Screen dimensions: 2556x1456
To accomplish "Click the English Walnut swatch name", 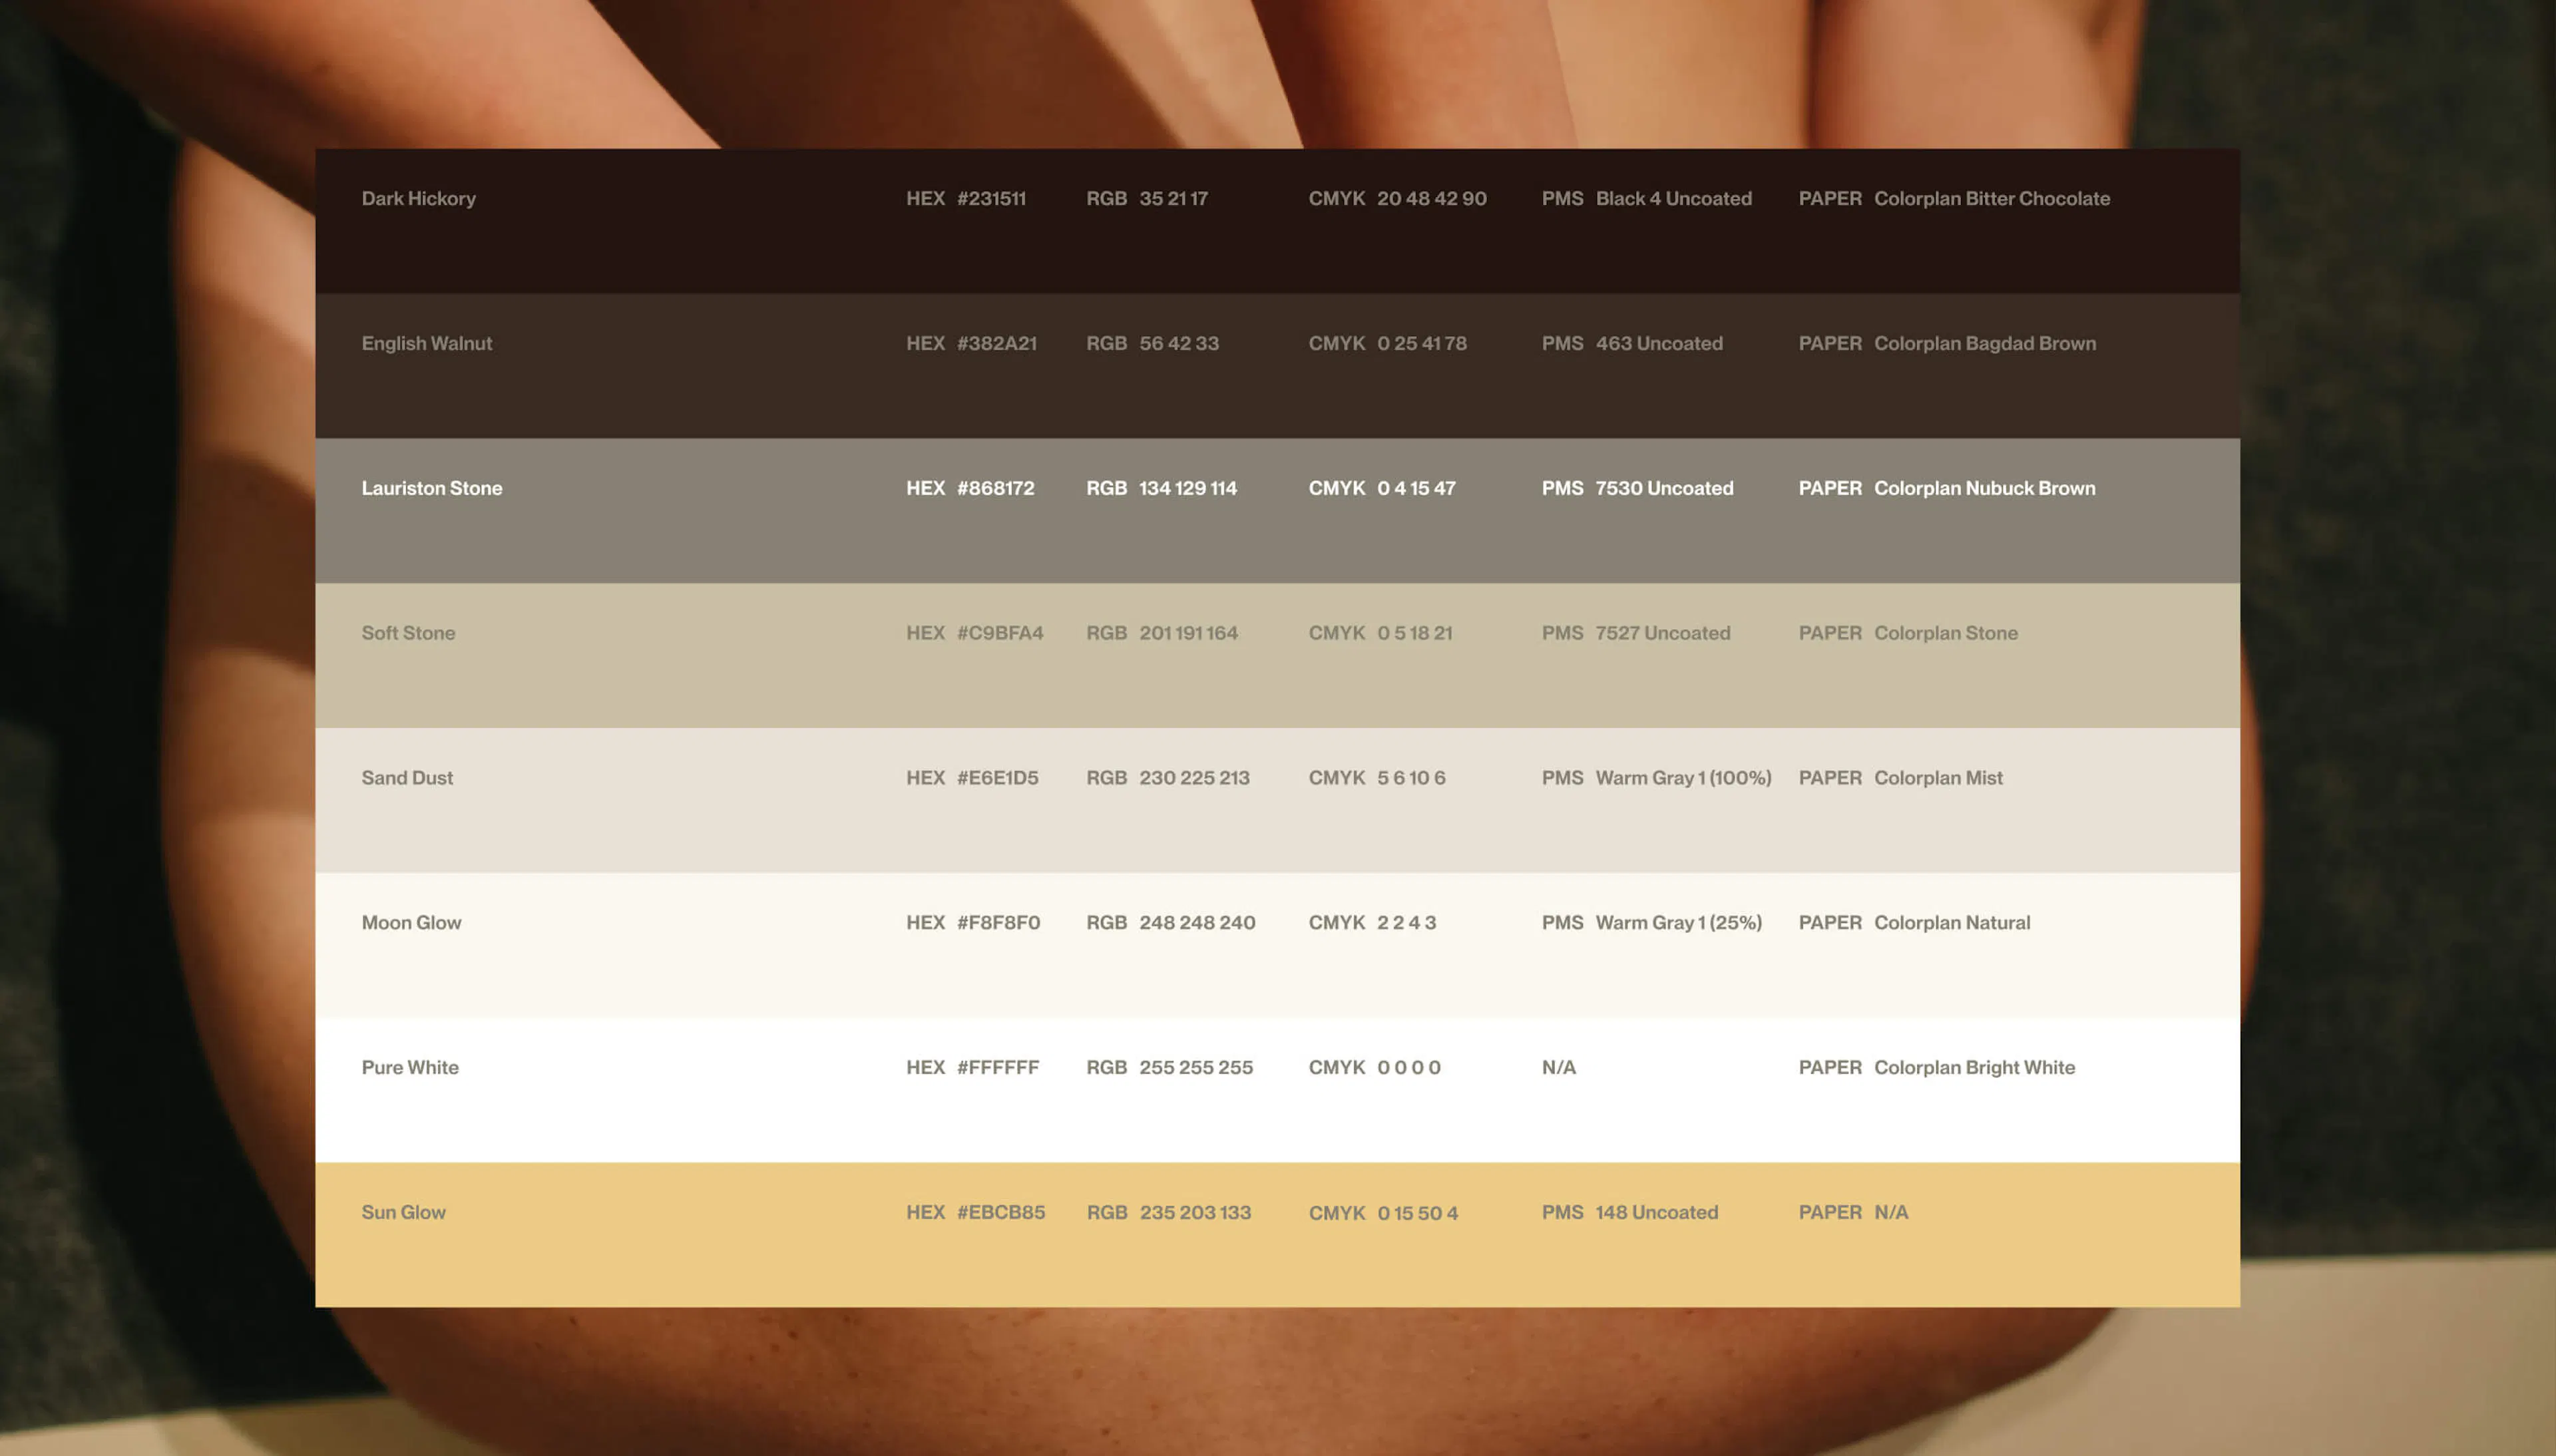I will 426,343.
